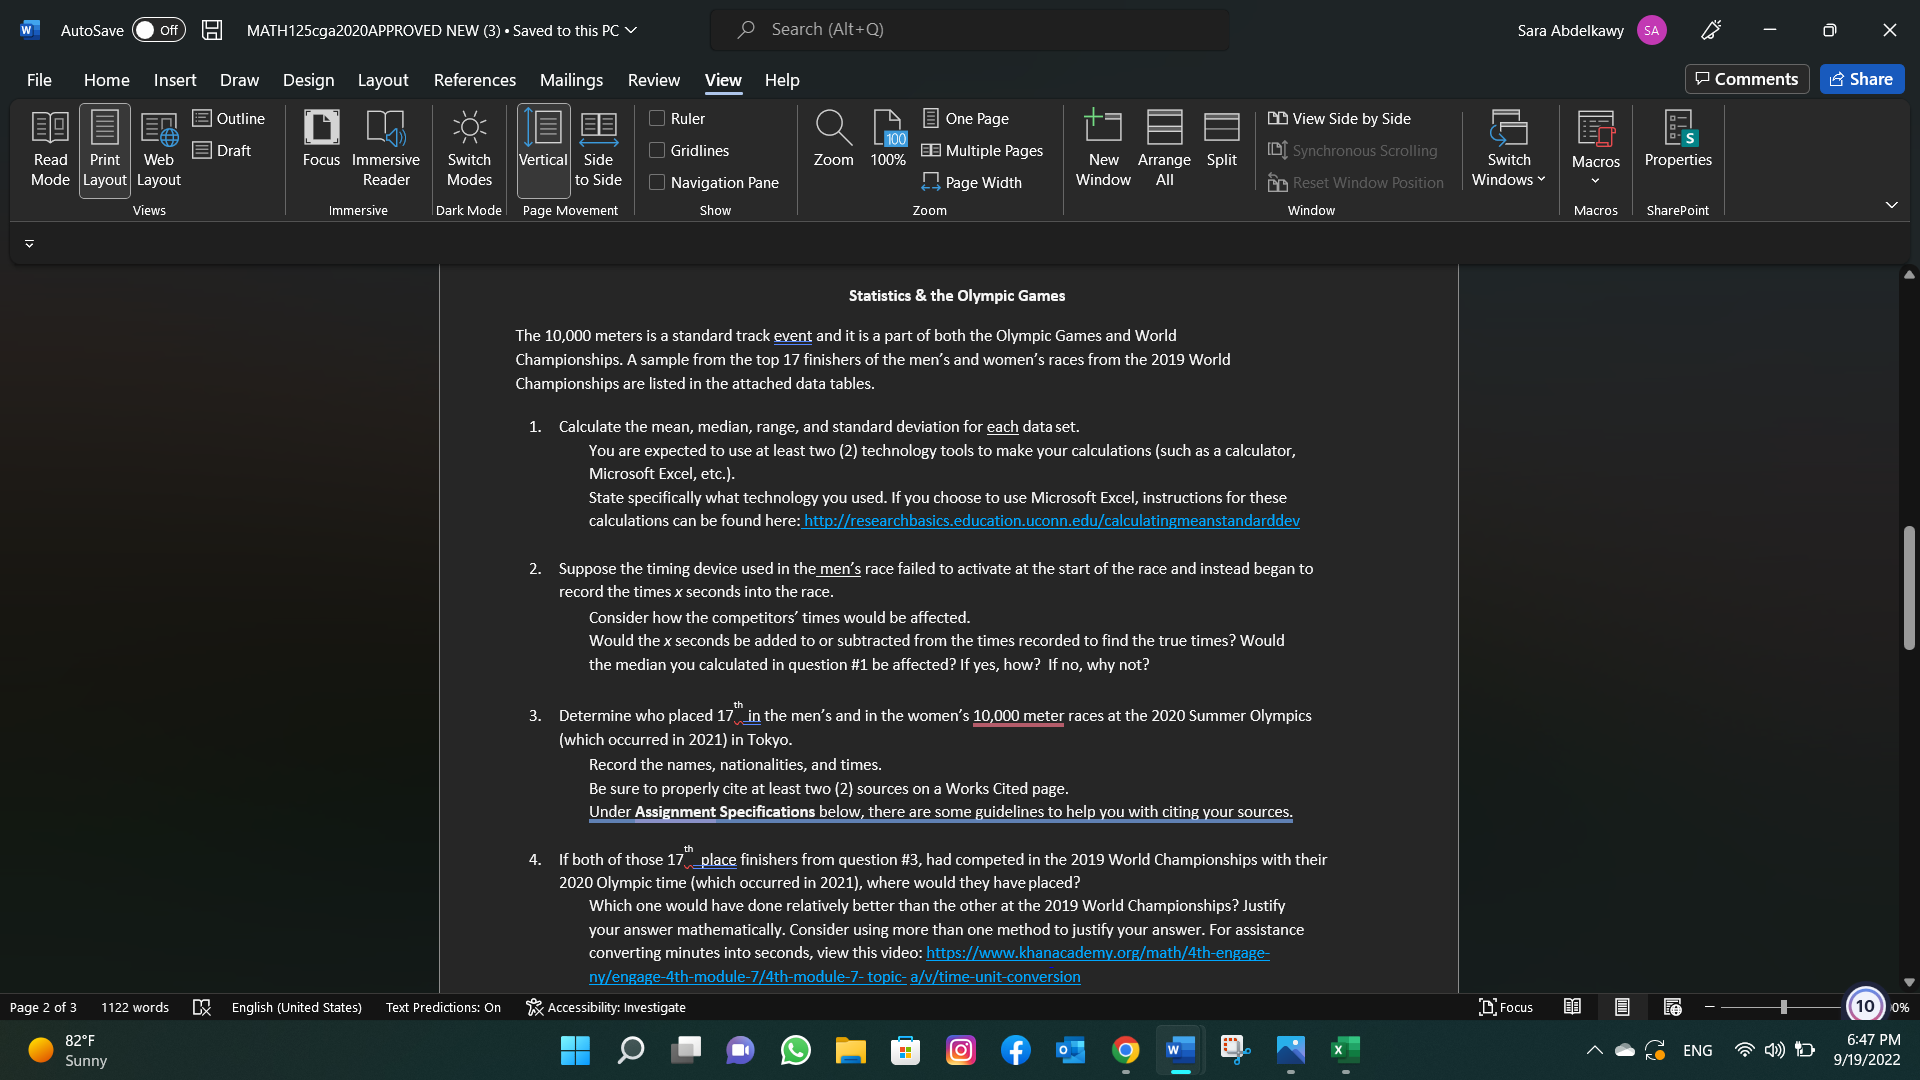The width and height of the screenshot is (1920, 1080).
Task: Open the document title dropdown
Action: (630, 30)
